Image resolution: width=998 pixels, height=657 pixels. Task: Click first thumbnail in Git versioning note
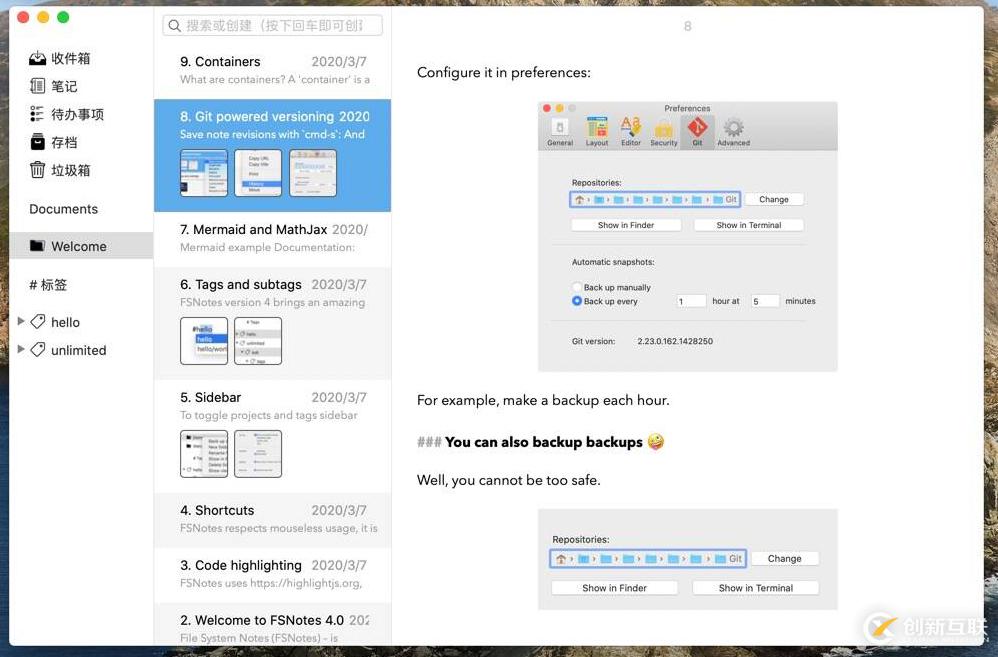point(204,173)
